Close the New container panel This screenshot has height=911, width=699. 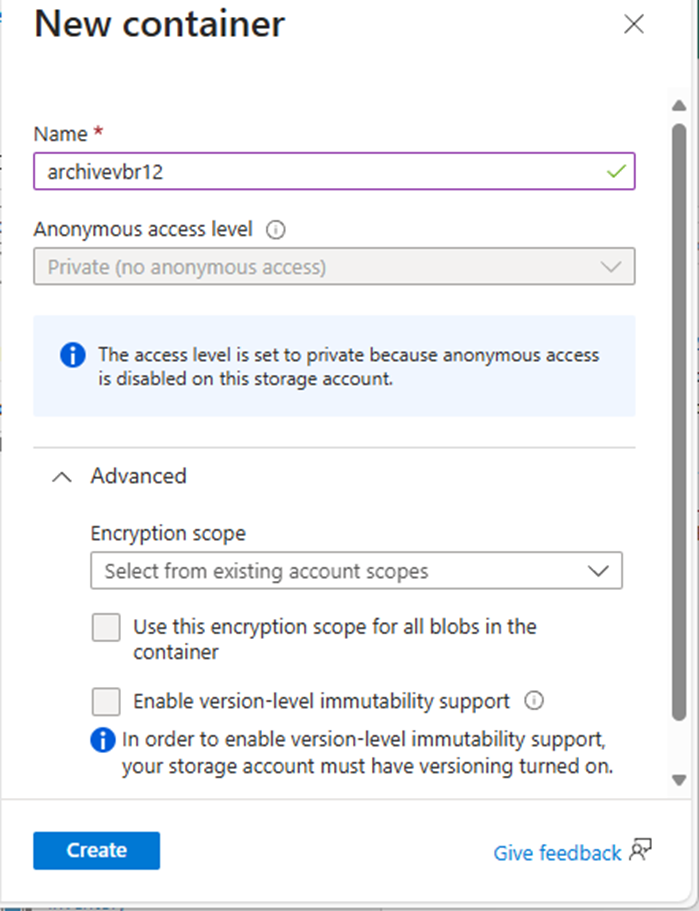(x=633, y=24)
